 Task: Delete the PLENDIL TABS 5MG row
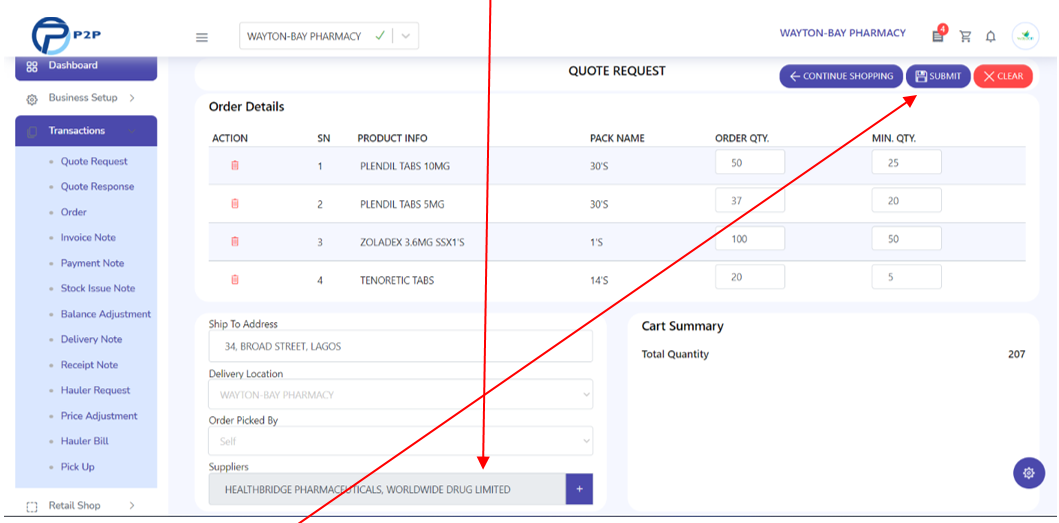(235, 203)
